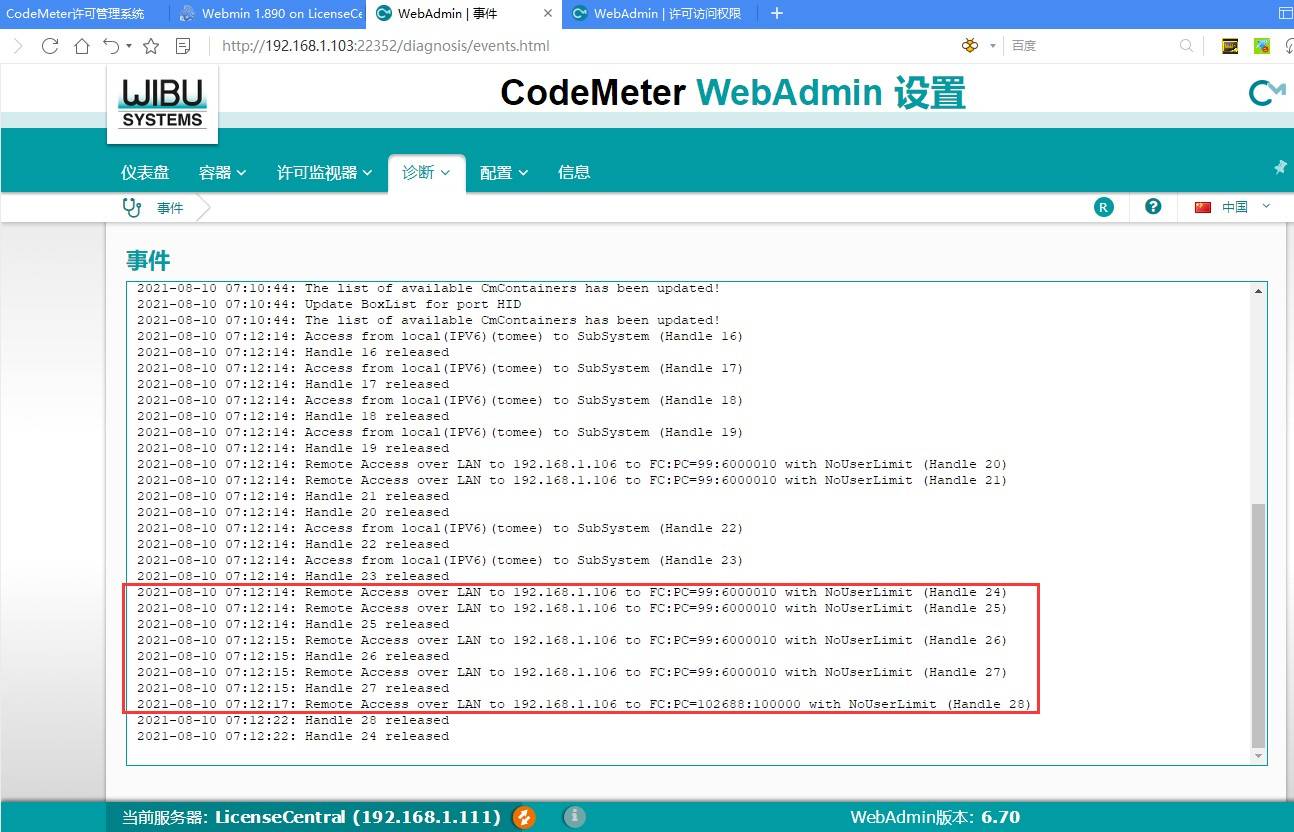Open the search engine dropdown arrow

click(x=993, y=46)
